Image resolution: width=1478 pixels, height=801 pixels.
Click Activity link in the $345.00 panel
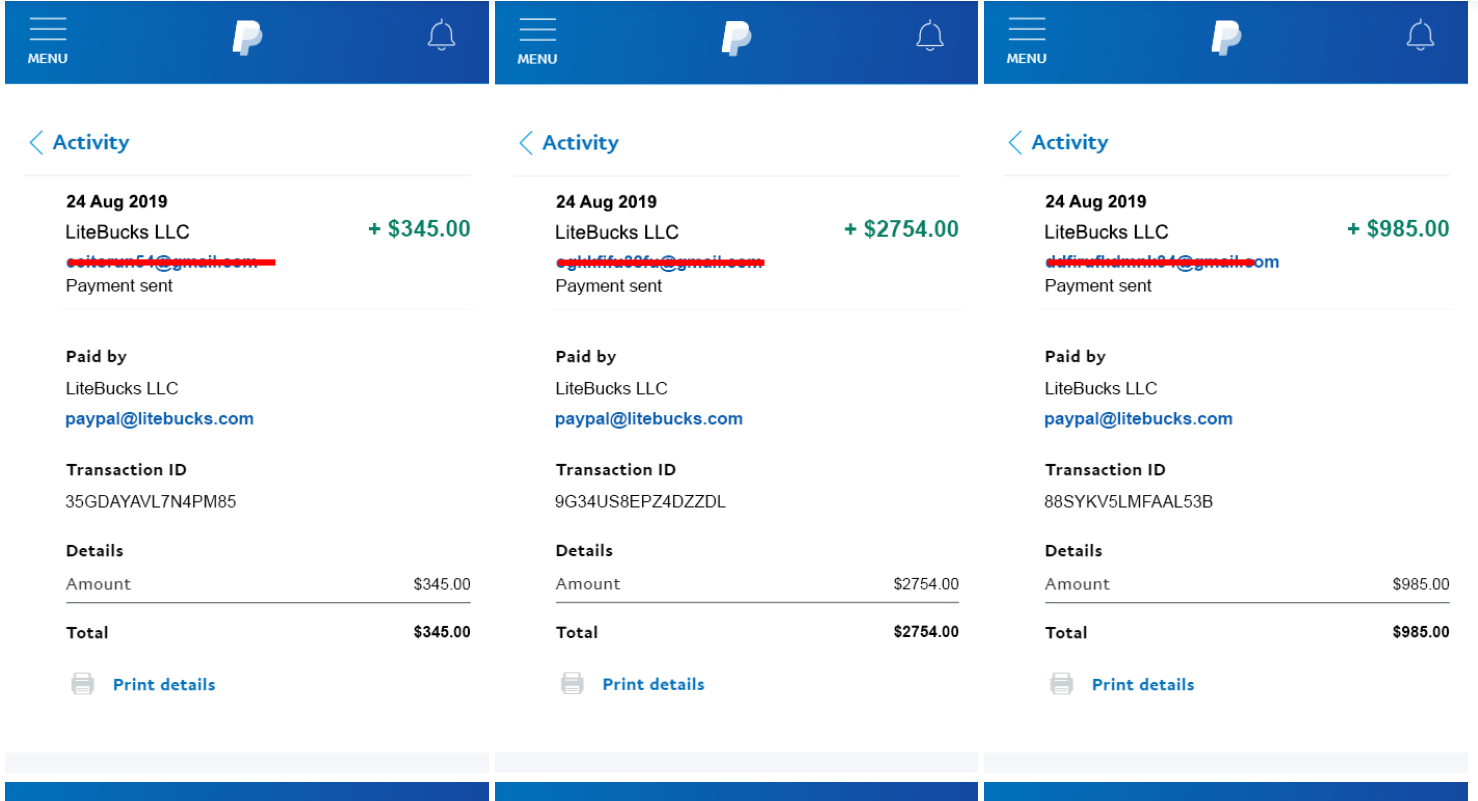(x=91, y=143)
